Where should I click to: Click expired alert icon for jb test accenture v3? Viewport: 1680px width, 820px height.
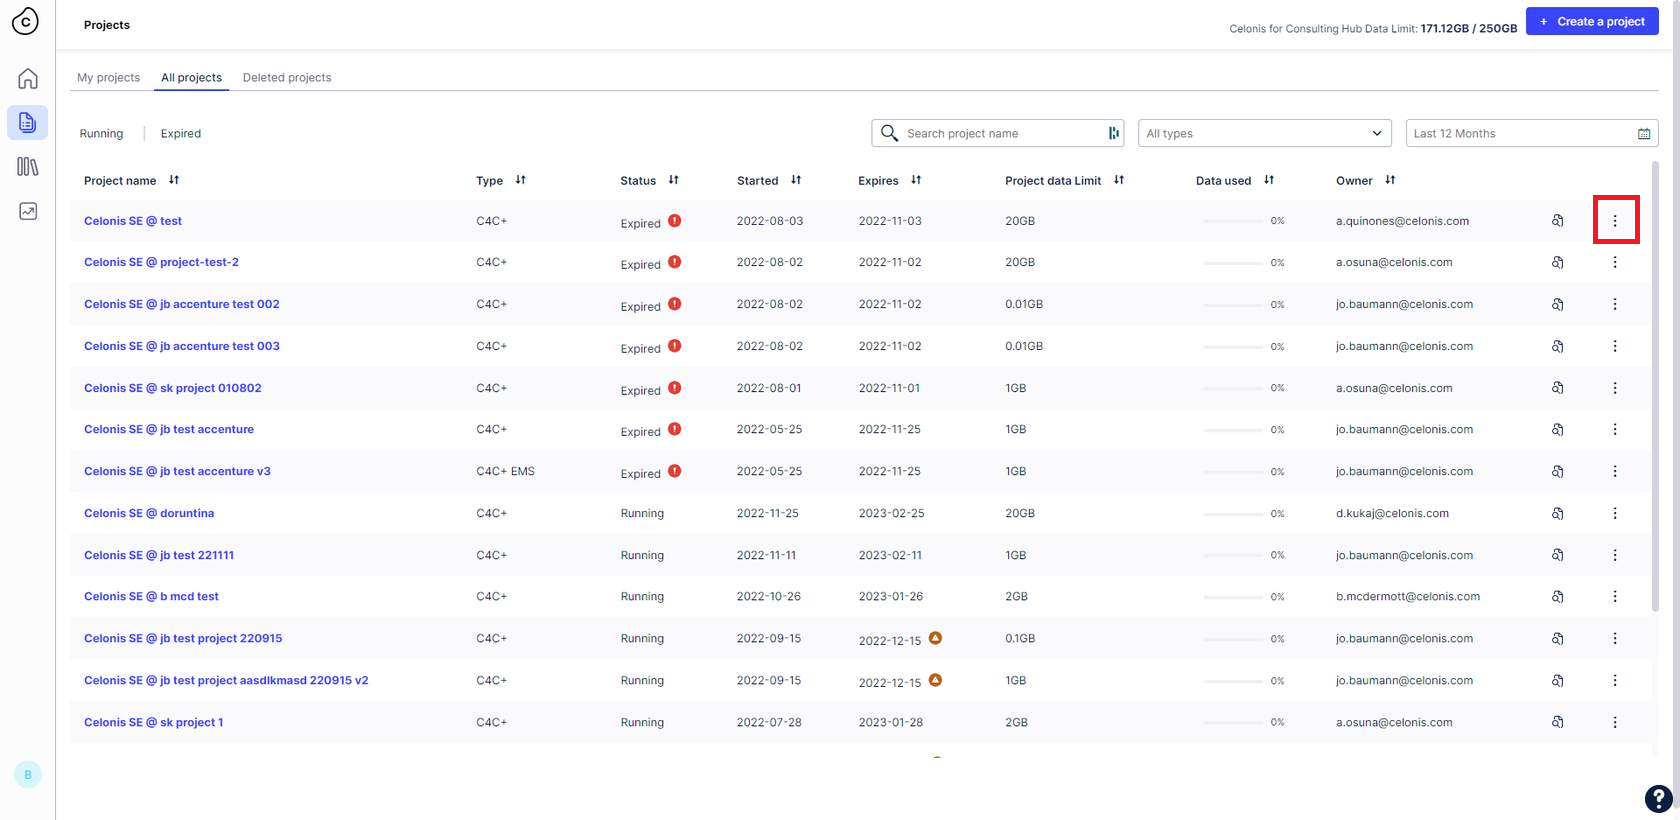pos(675,470)
